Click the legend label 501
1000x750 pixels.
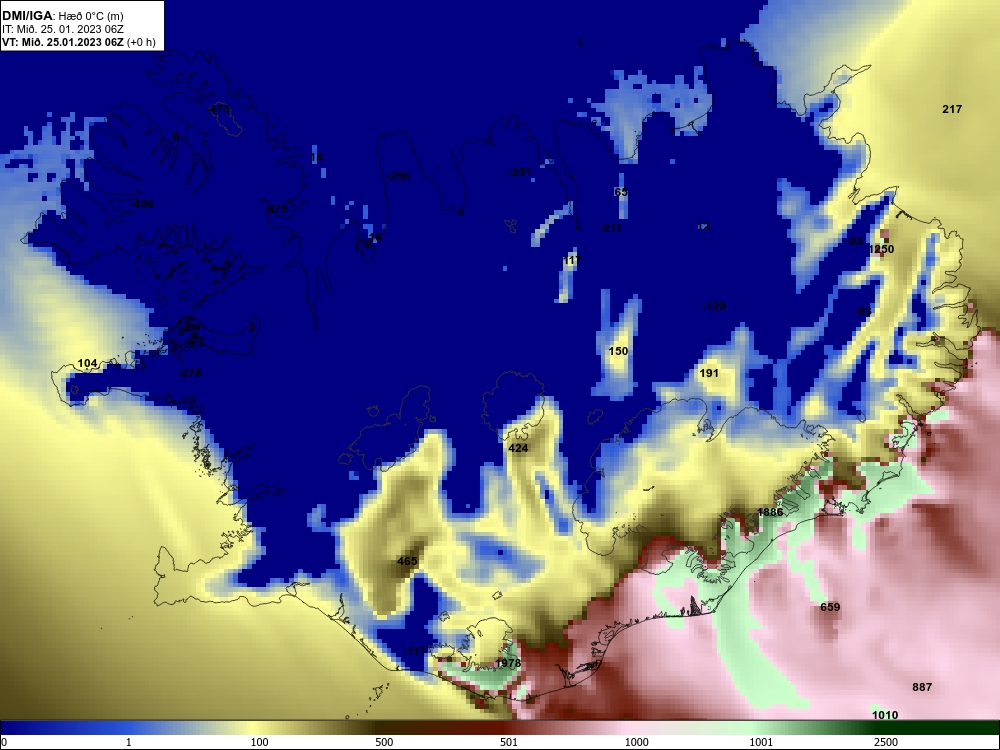(508, 742)
